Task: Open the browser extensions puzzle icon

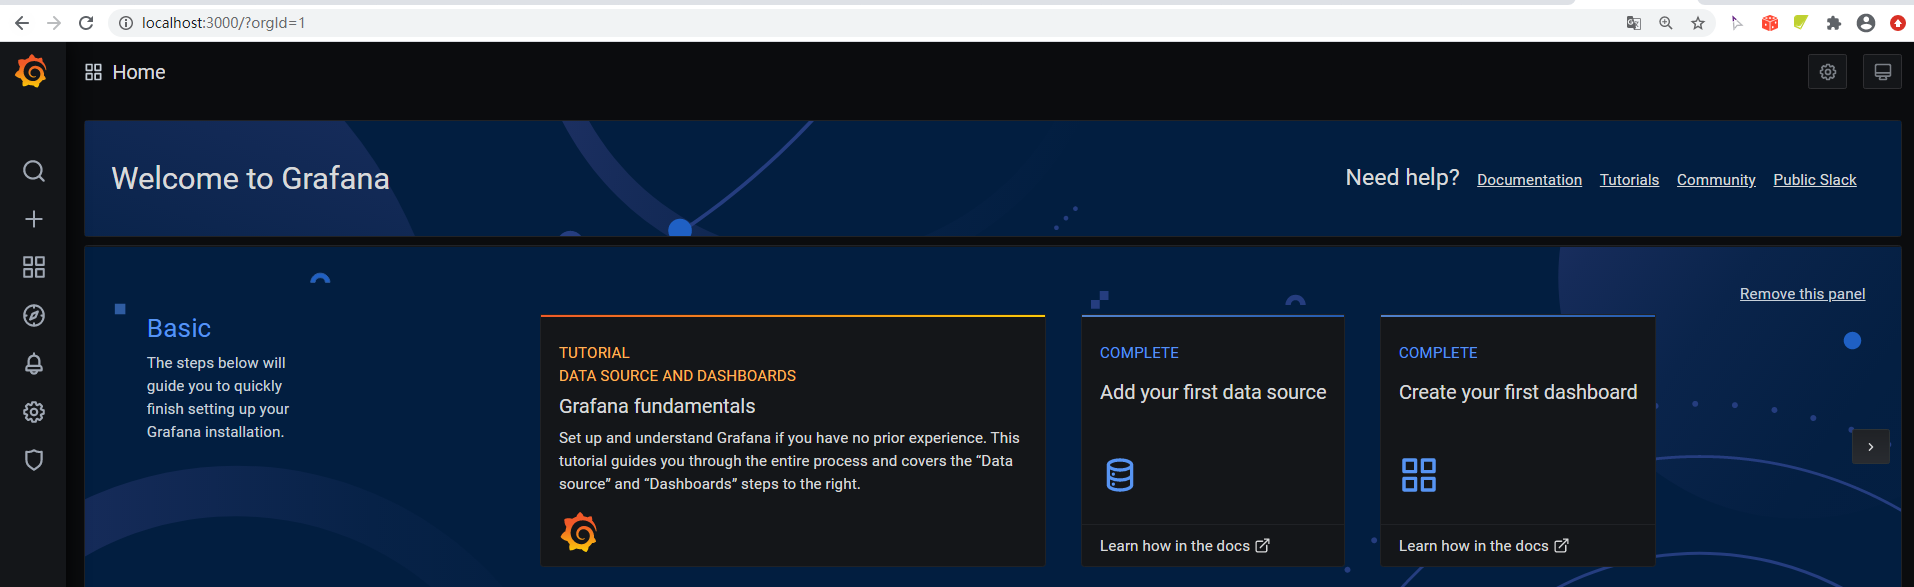Action: 1833,23
